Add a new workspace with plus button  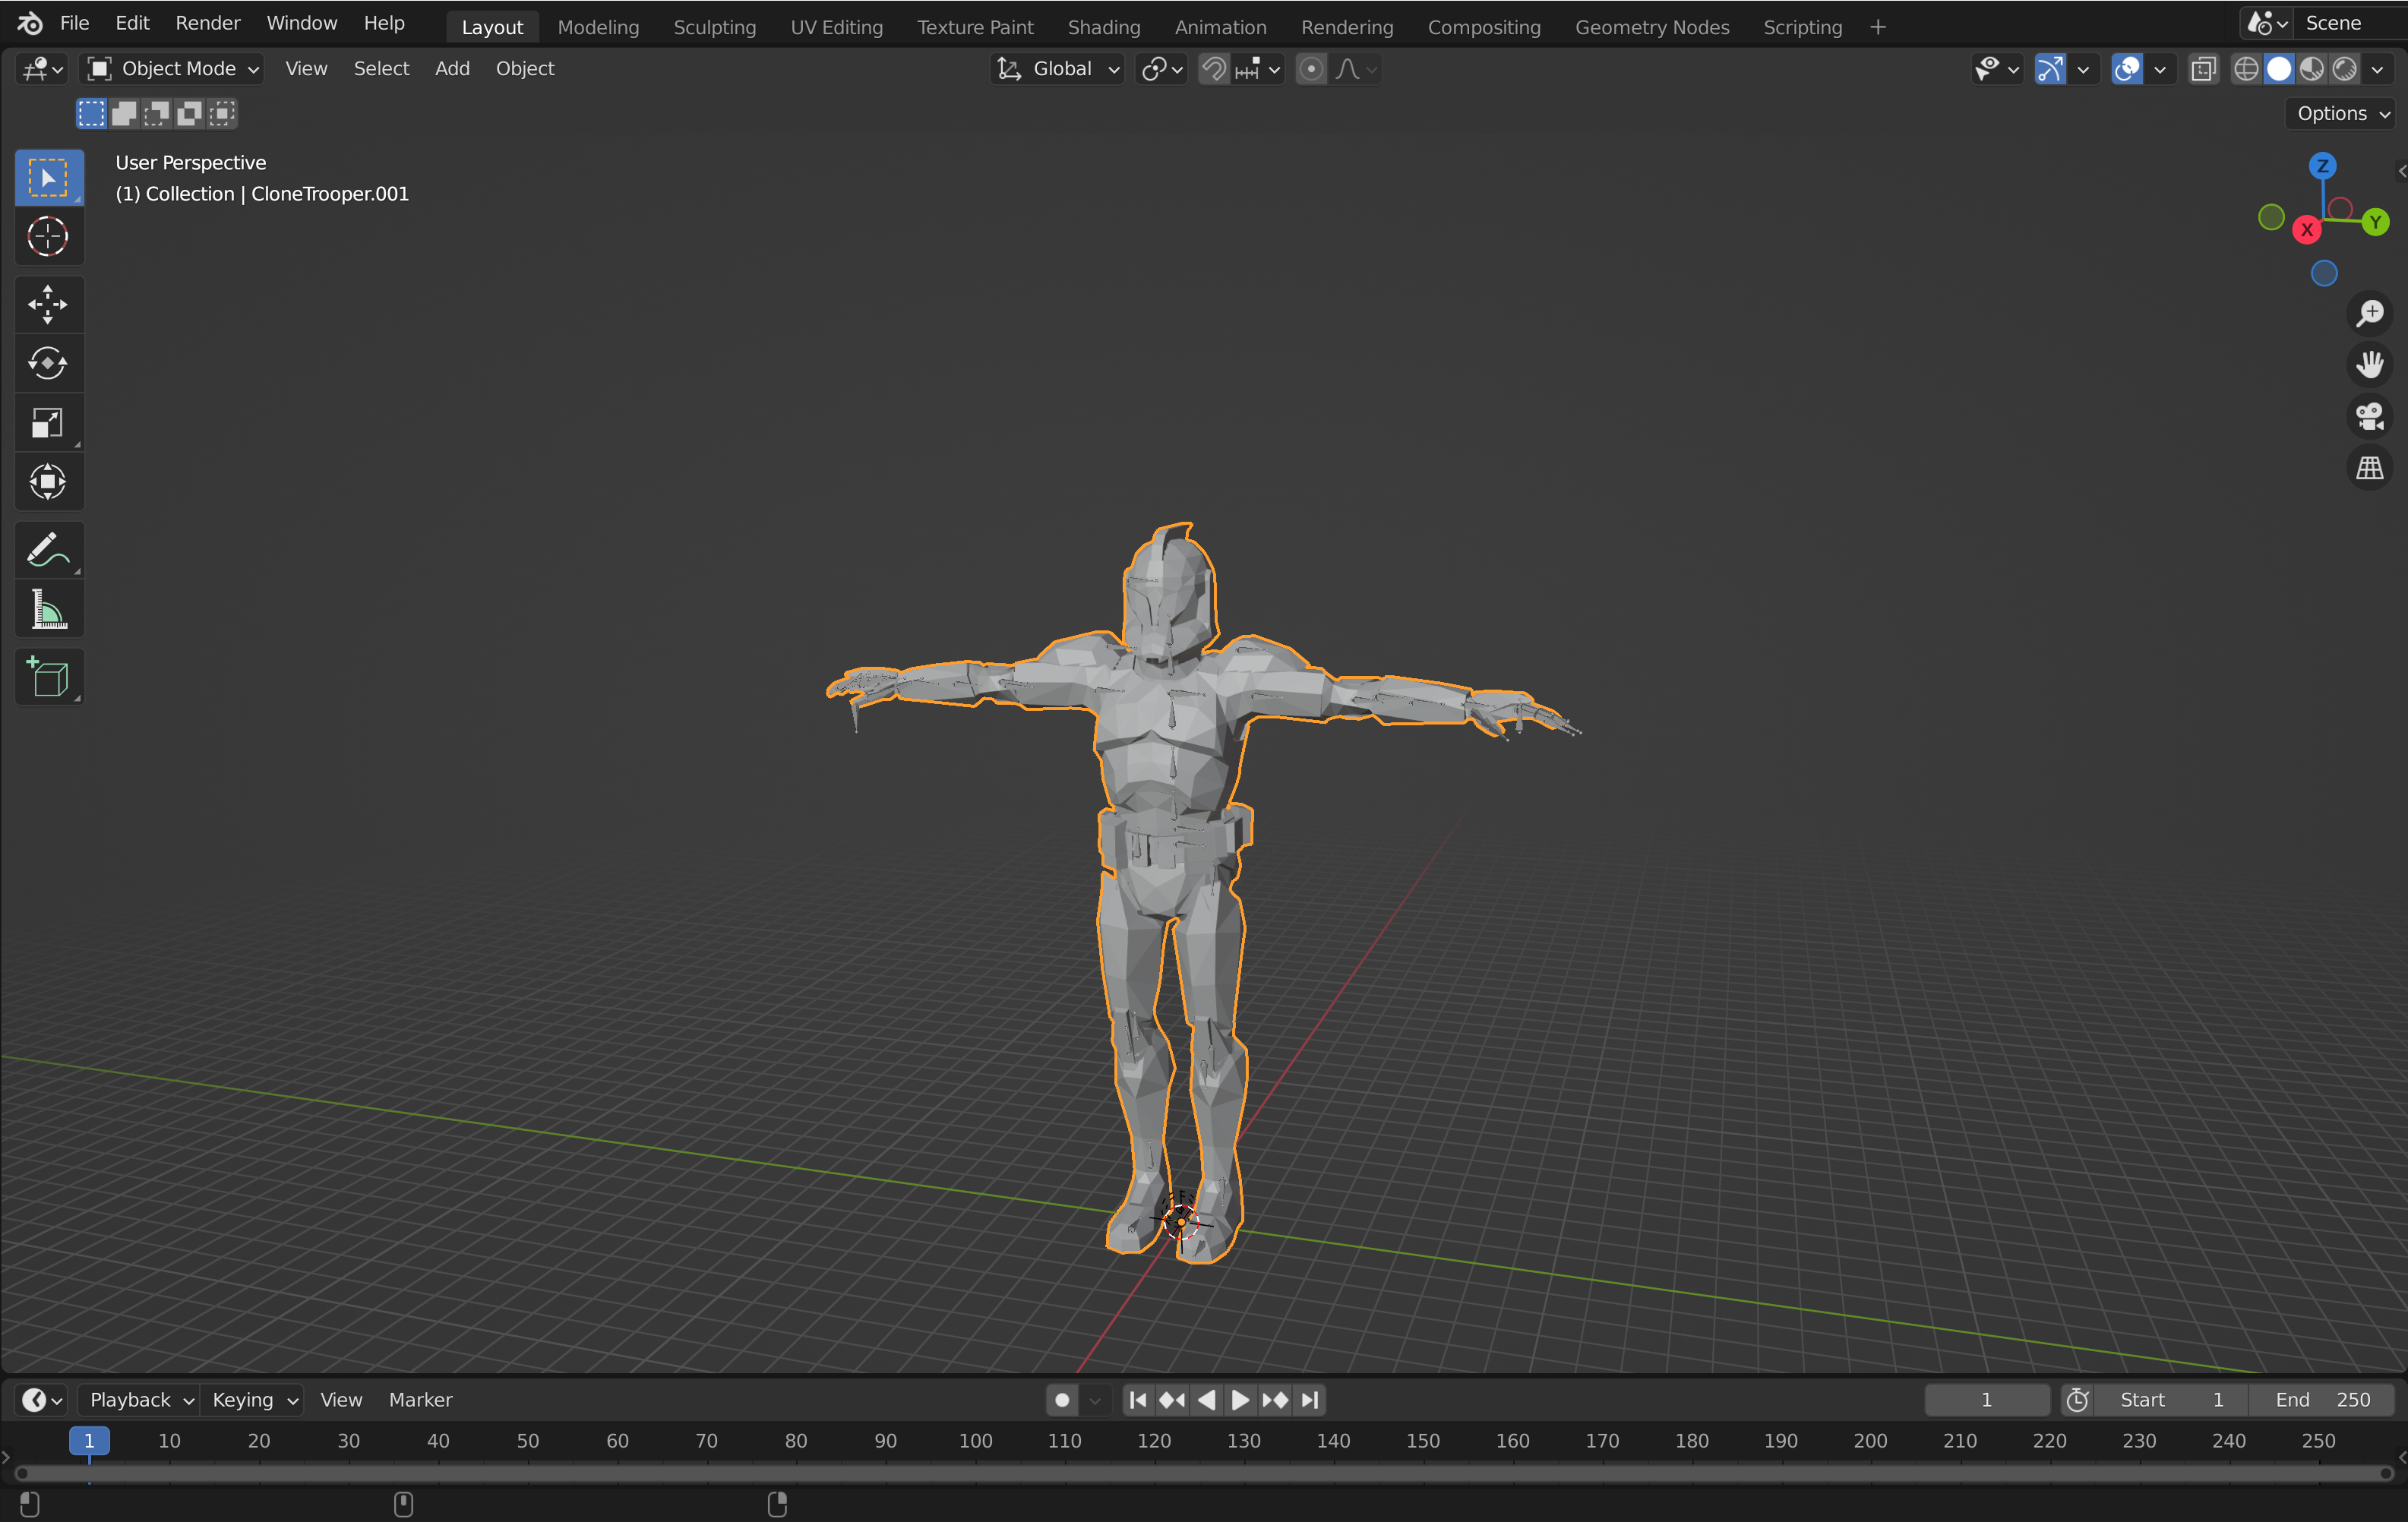point(1877,27)
